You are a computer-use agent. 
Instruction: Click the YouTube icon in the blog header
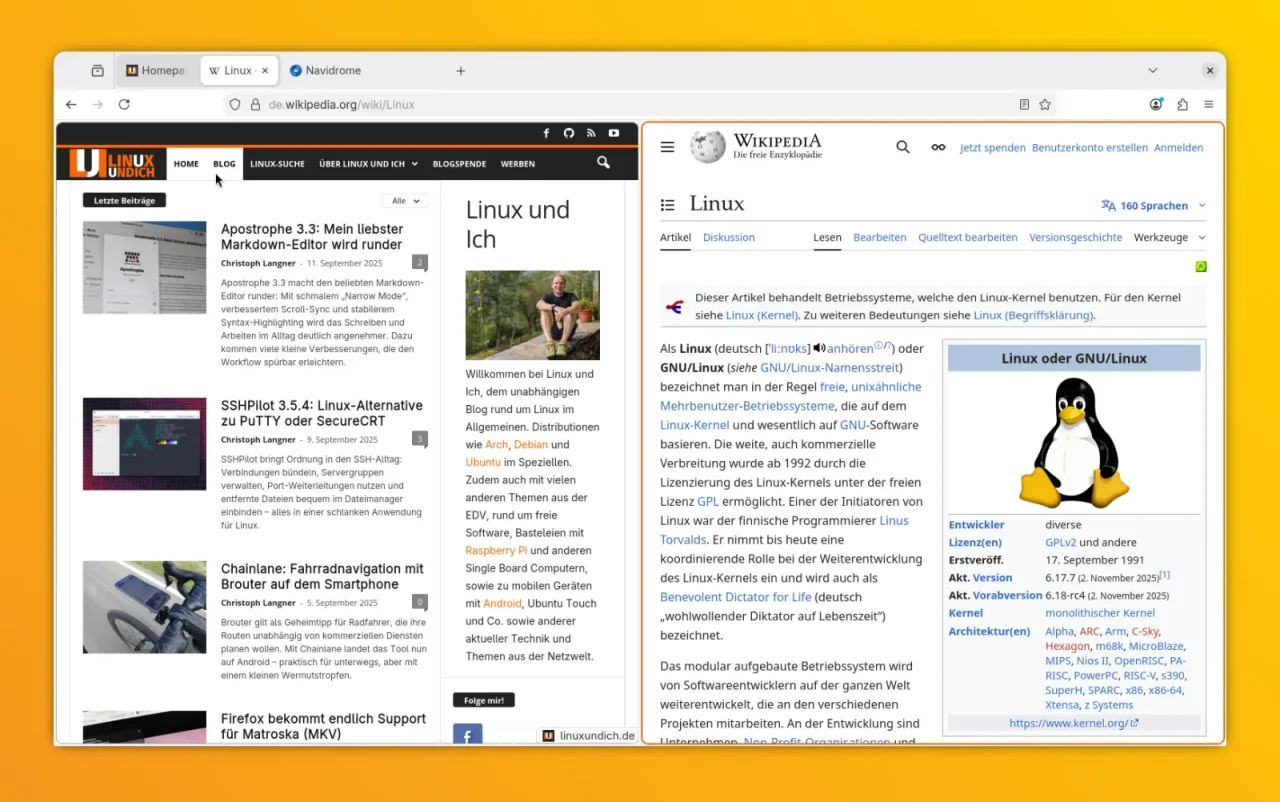pyautogui.click(x=614, y=133)
